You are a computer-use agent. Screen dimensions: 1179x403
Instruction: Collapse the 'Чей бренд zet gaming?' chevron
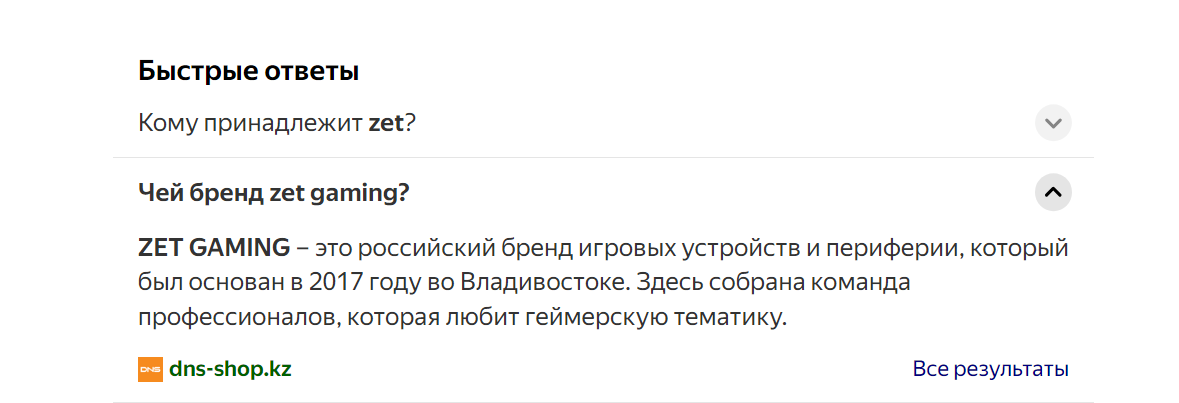[x=1053, y=192]
